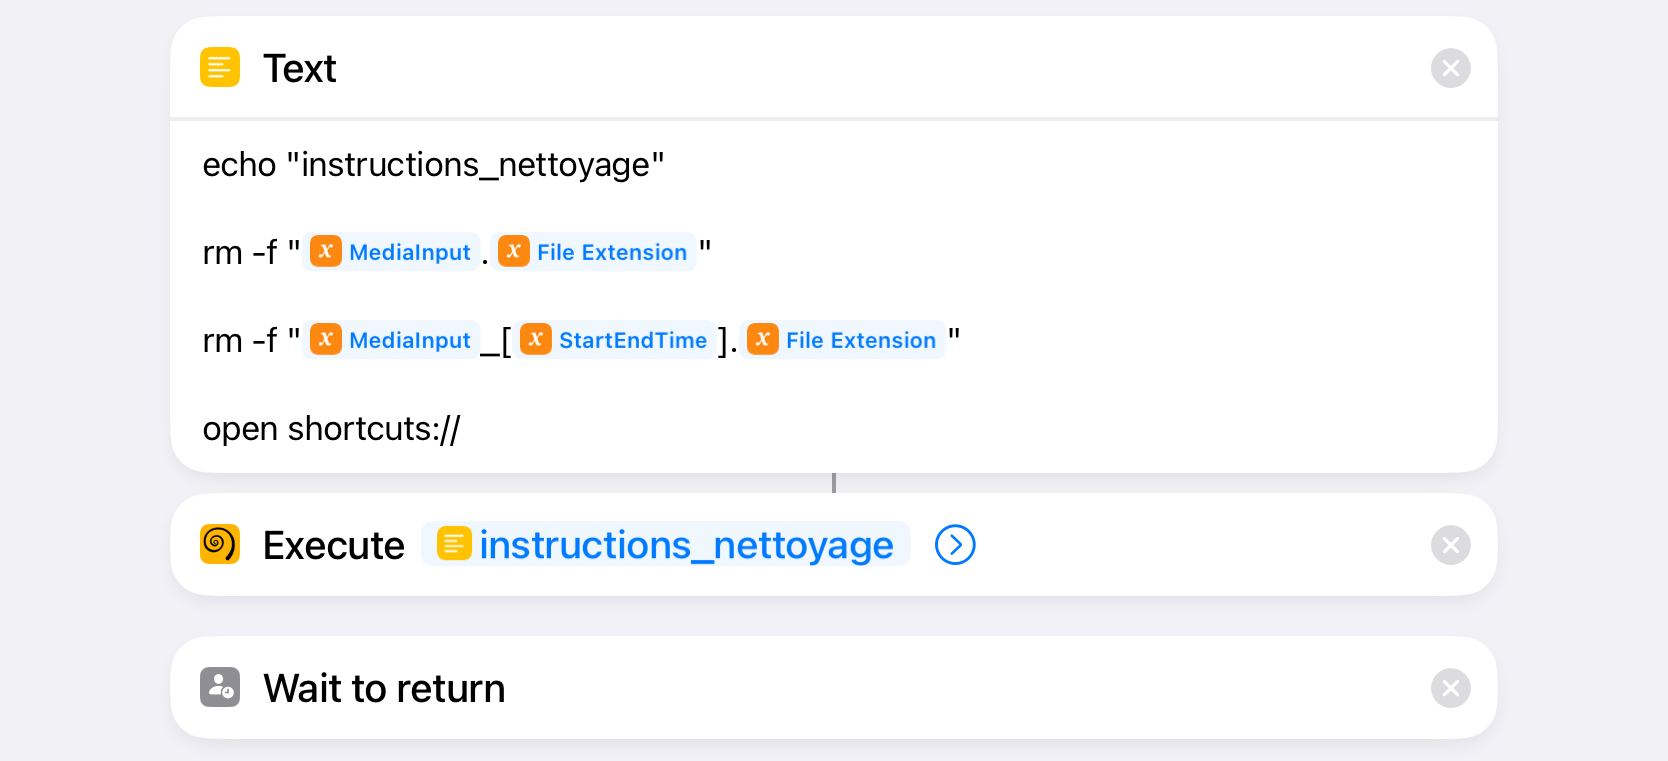The image size is (1668, 761).
Task: Open the StartEndTime variable token
Action: click(x=632, y=340)
